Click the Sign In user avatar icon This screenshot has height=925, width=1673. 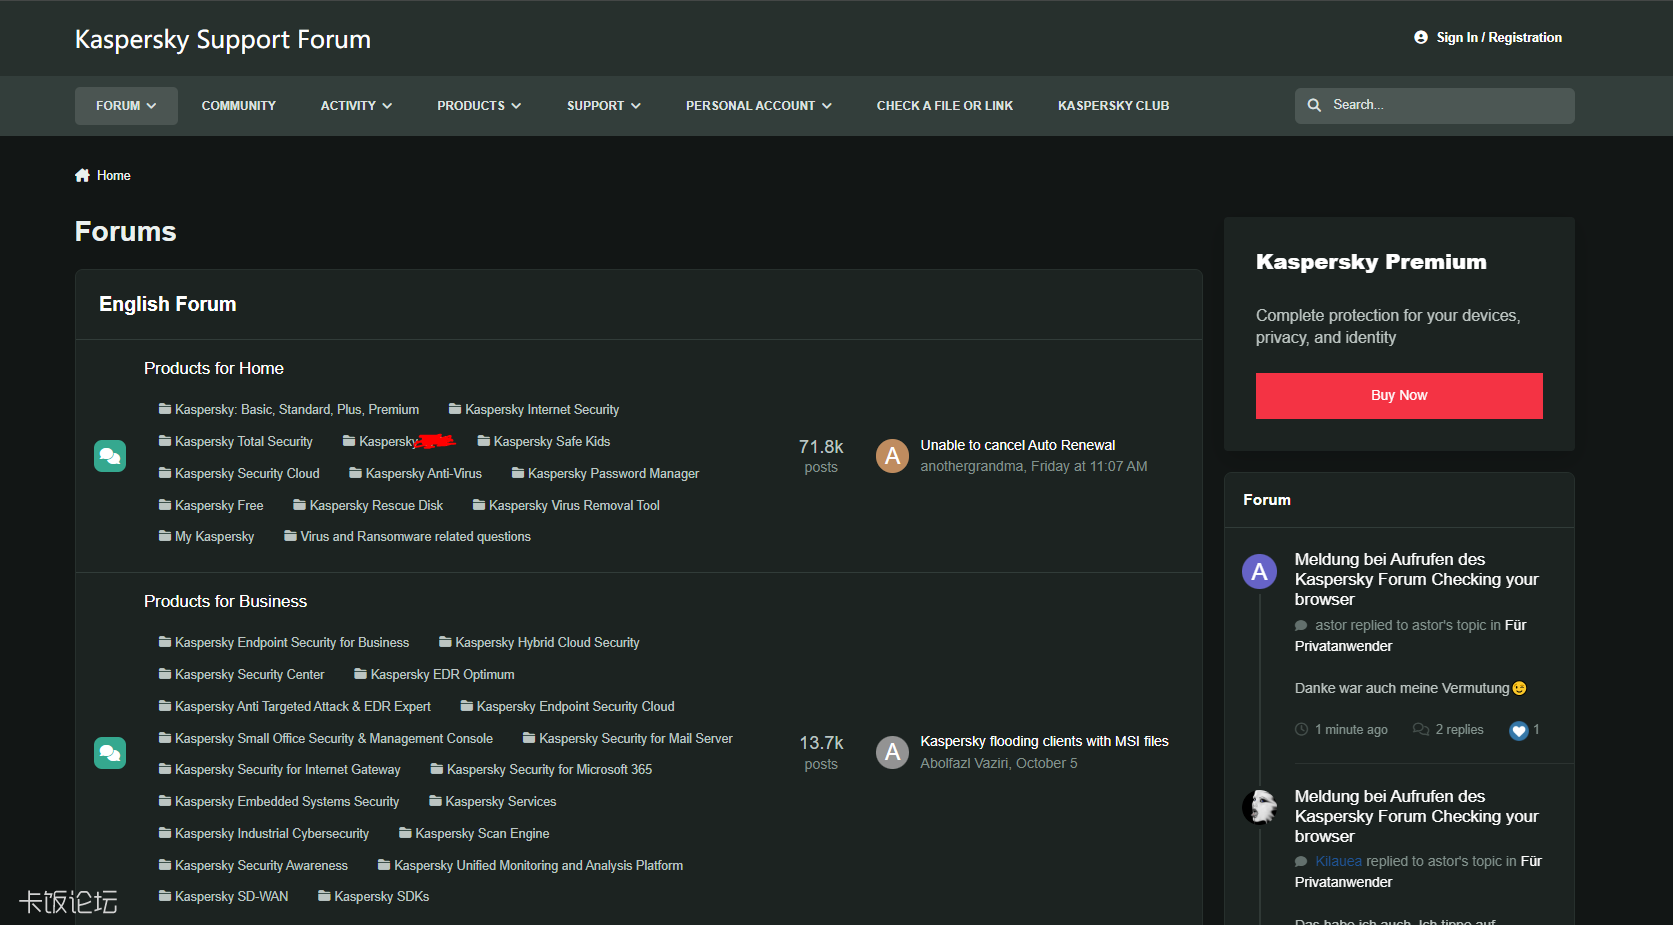[x=1421, y=37]
